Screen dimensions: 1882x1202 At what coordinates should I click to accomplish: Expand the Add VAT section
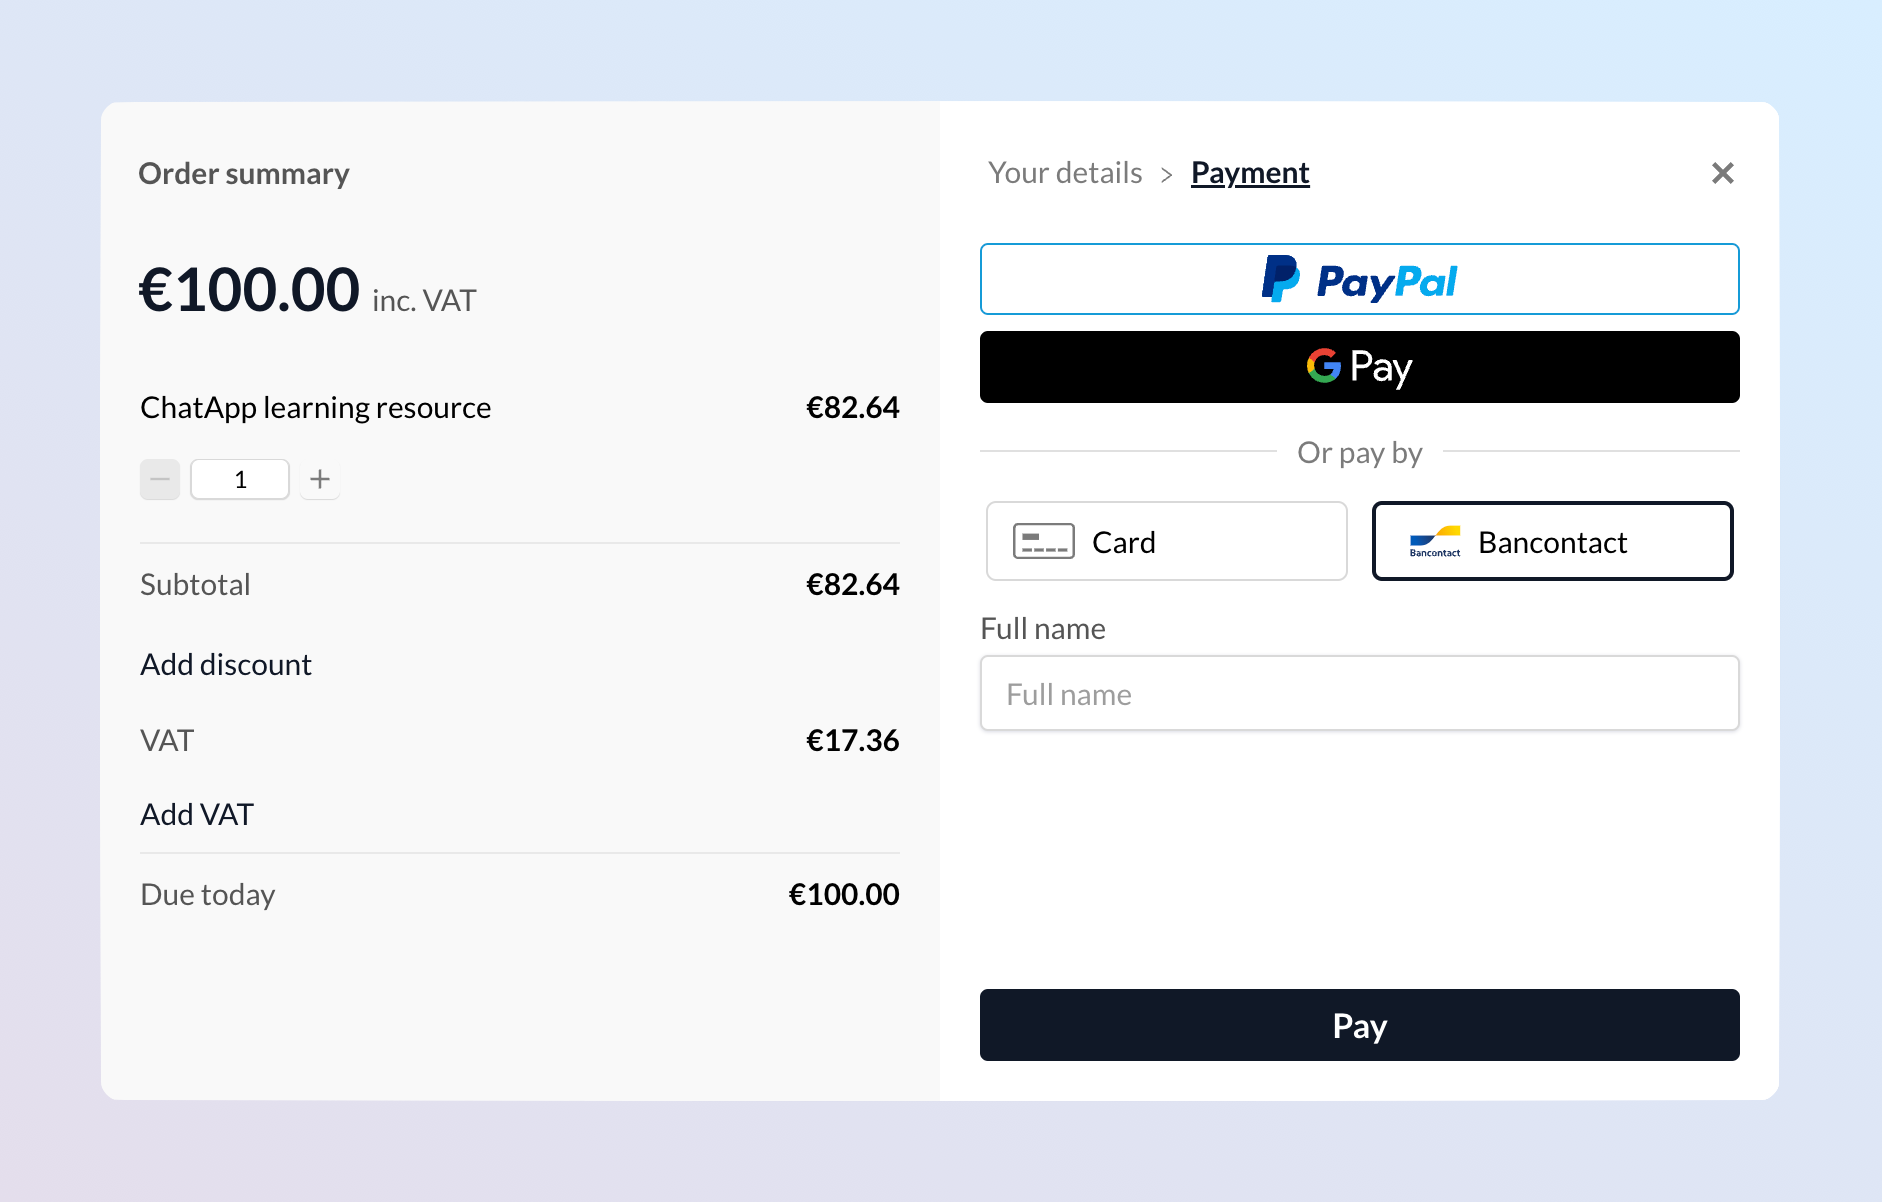click(x=196, y=813)
